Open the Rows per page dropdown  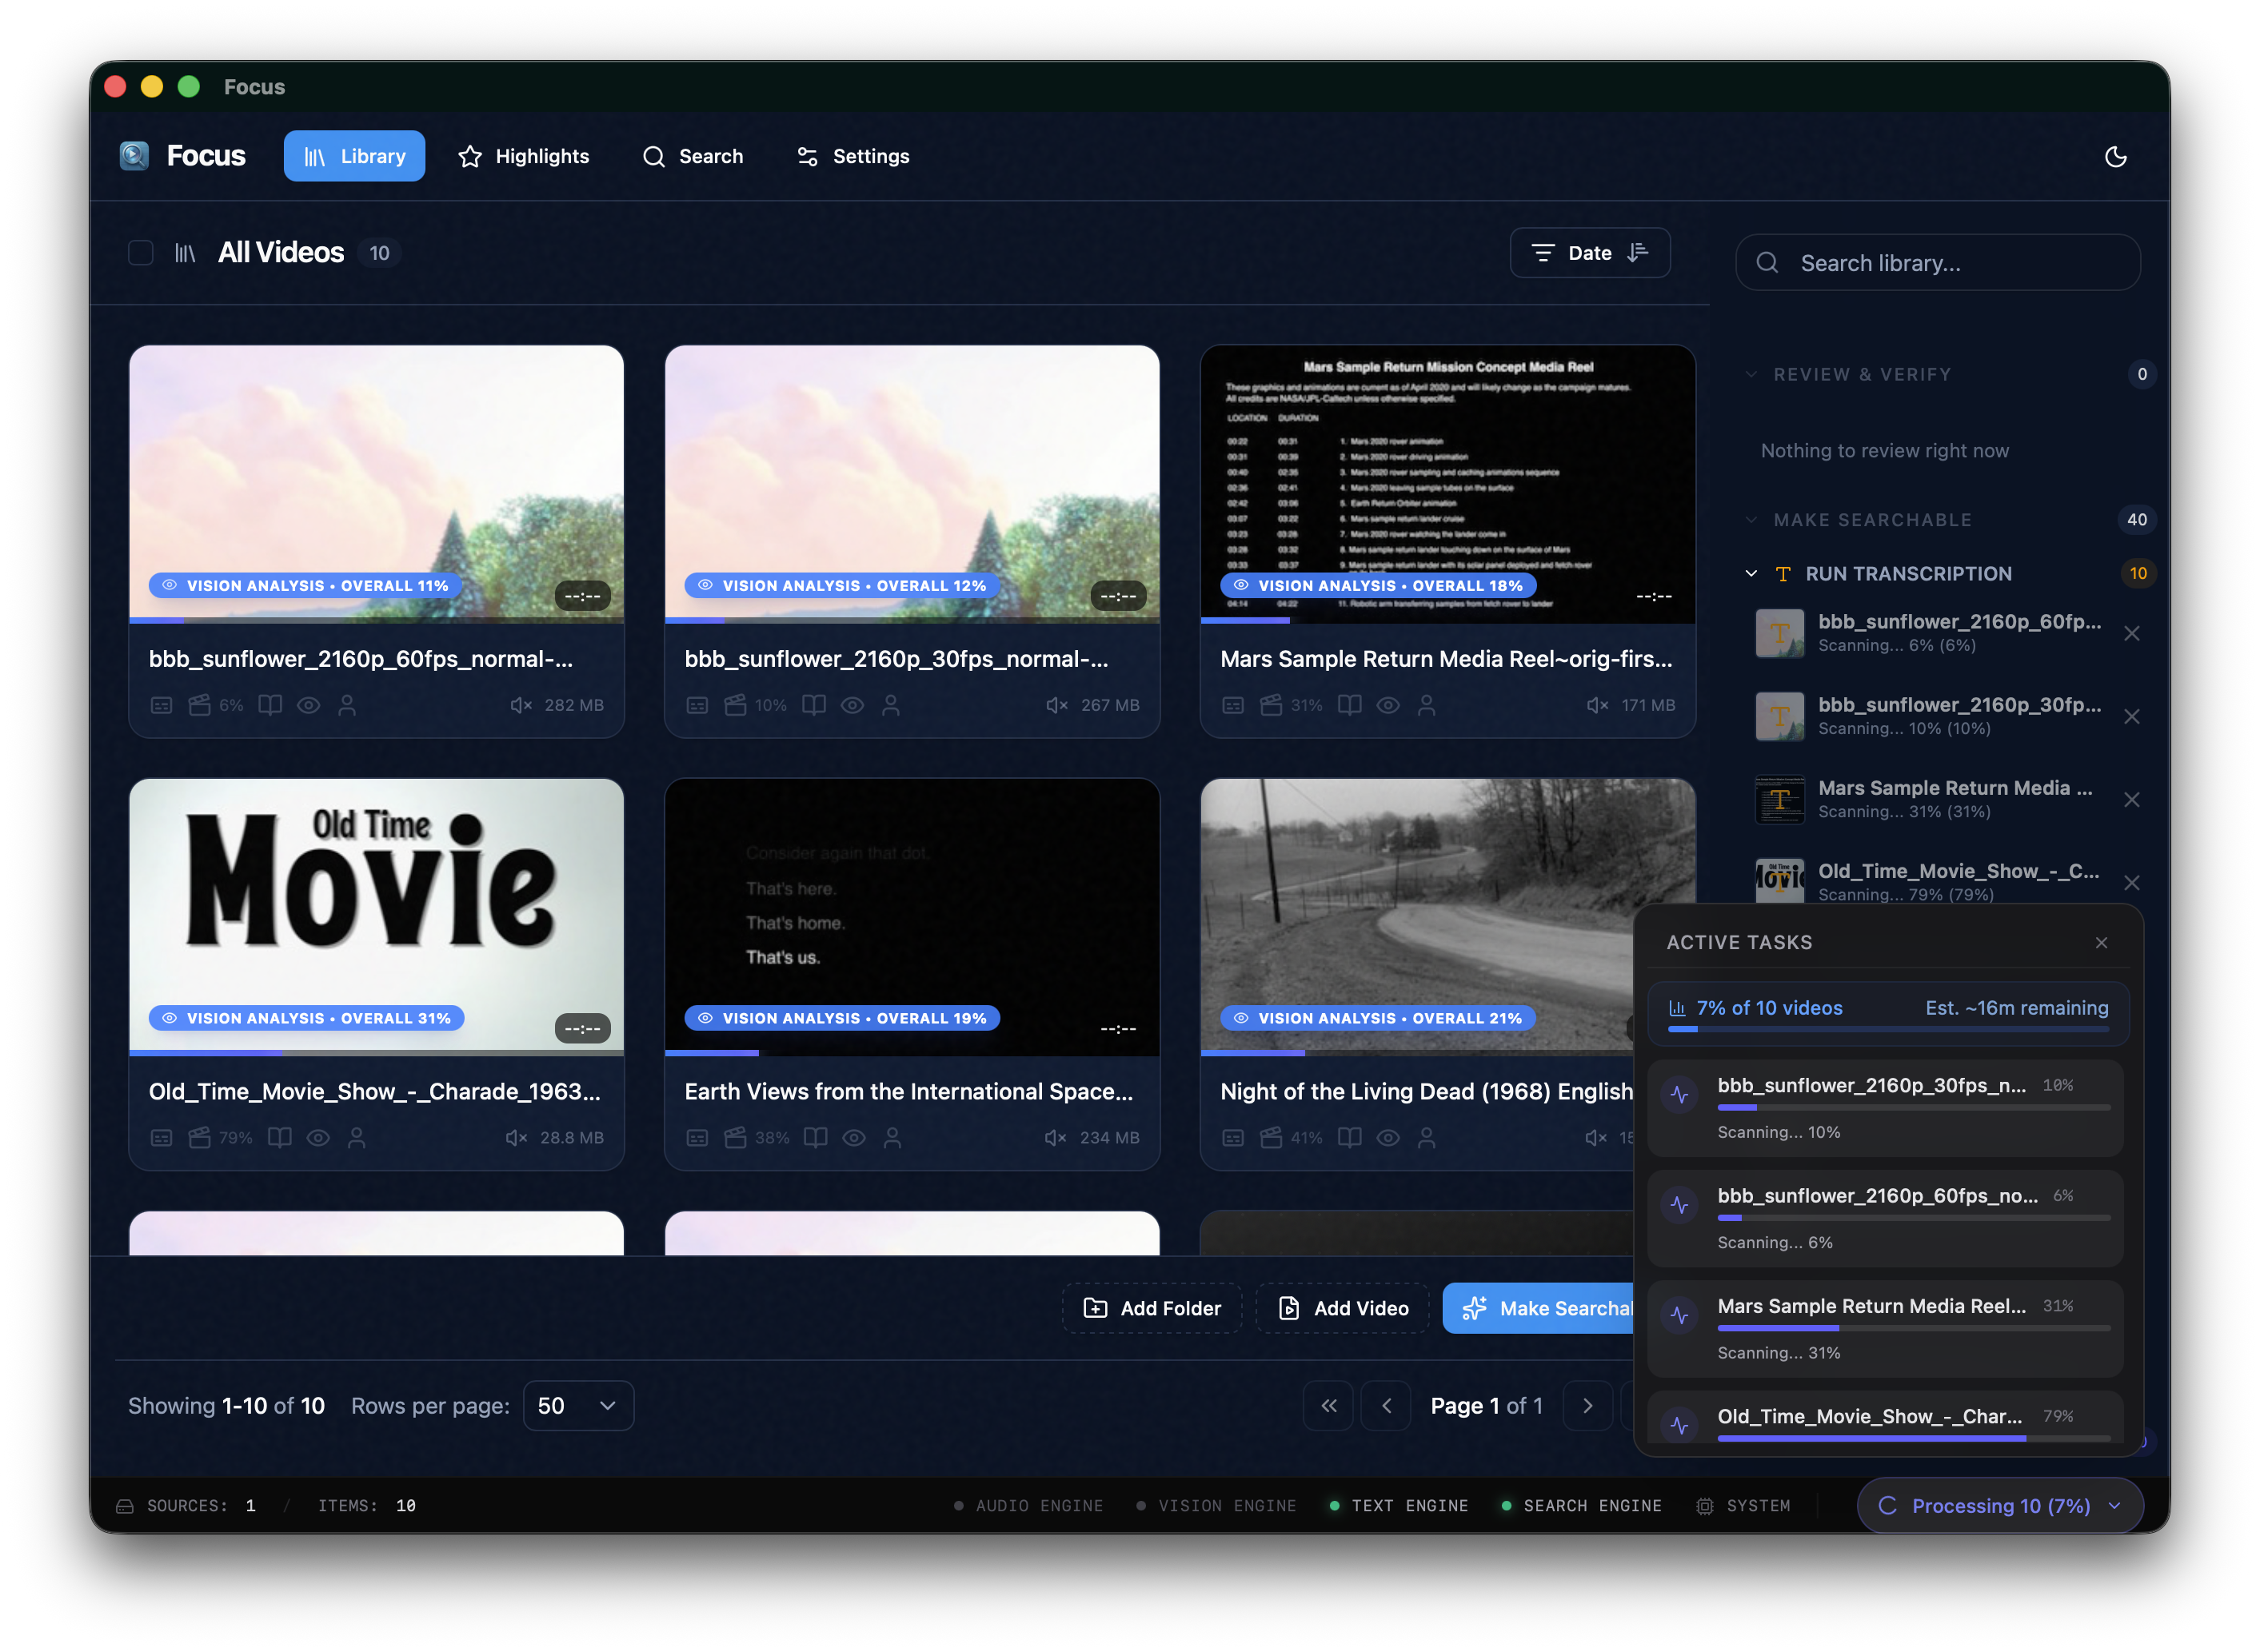coord(578,1406)
